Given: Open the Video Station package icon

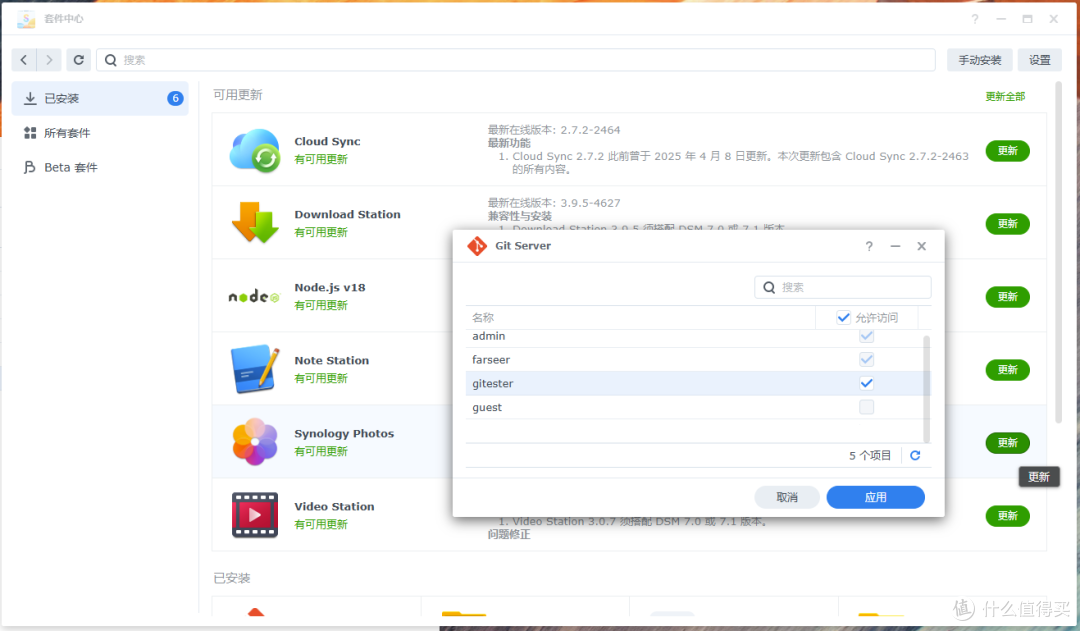Looking at the screenshot, I should [x=255, y=515].
